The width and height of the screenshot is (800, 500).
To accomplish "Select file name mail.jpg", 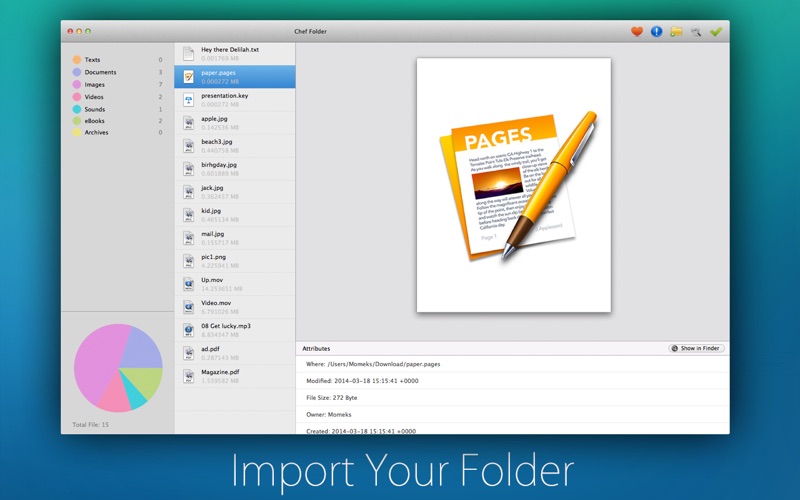I will tap(213, 234).
